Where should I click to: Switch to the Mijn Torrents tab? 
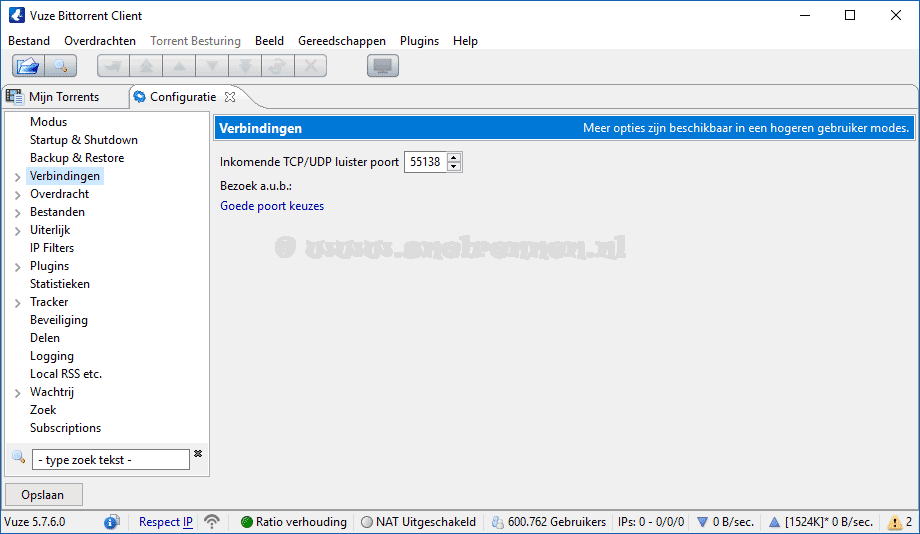tap(65, 97)
